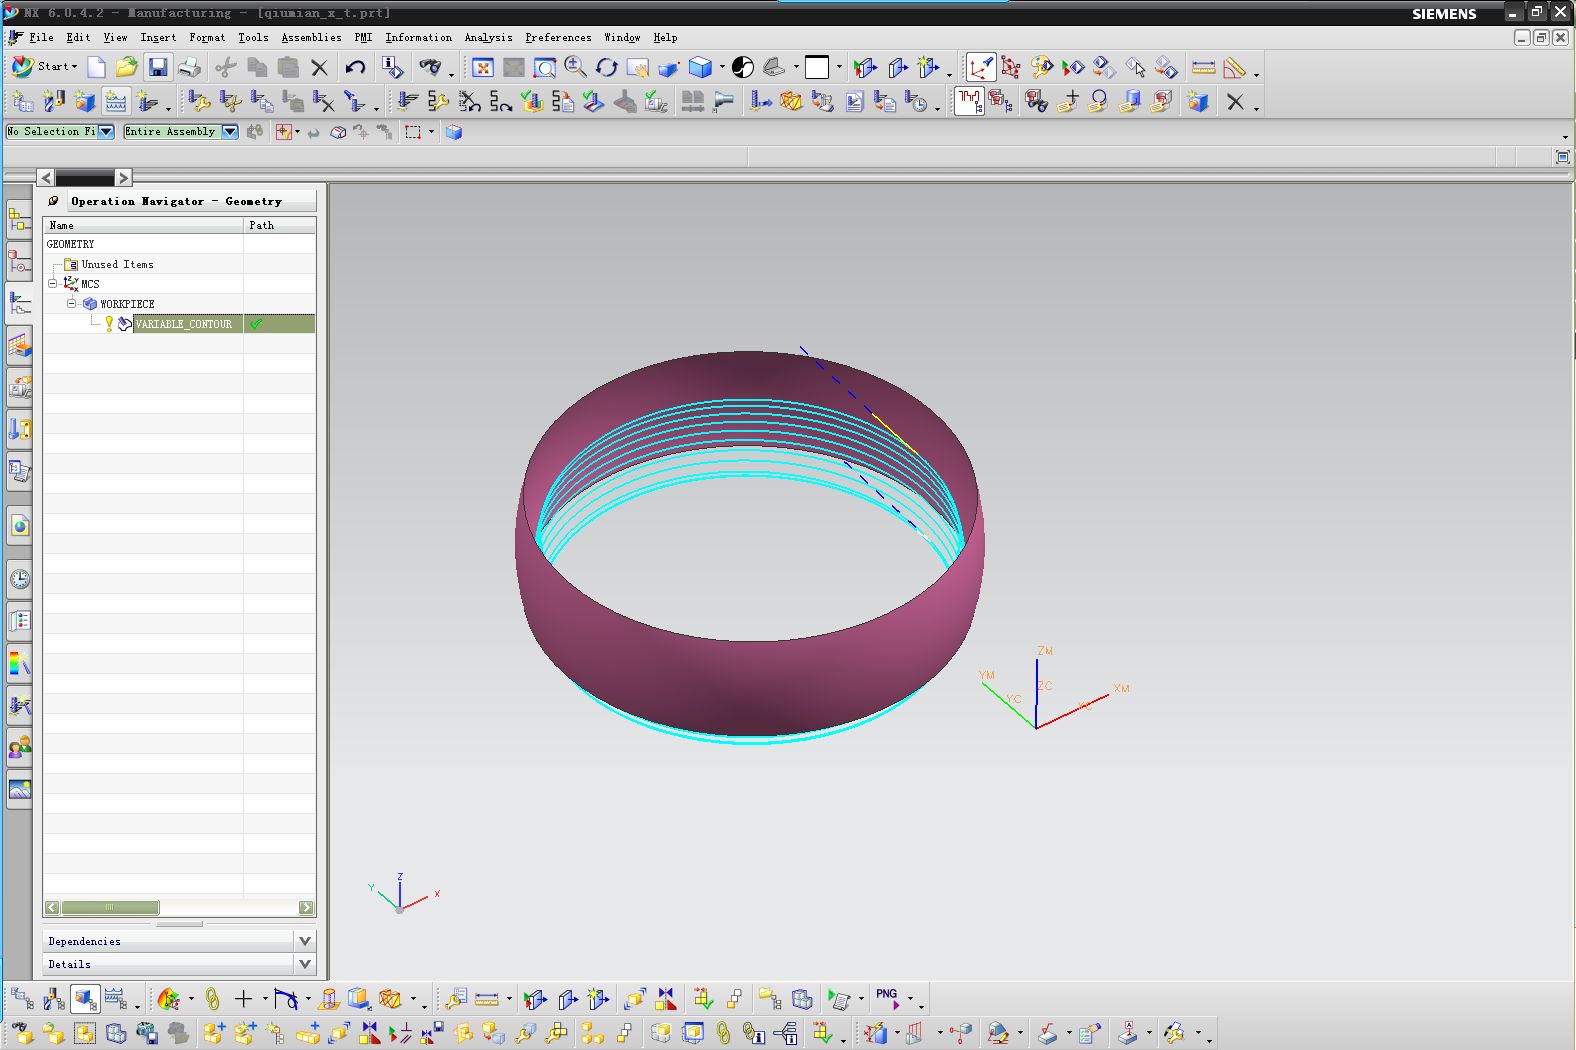The width and height of the screenshot is (1576, 1050).
Task: Click the PNG export icon
Action: click(888, 998)
